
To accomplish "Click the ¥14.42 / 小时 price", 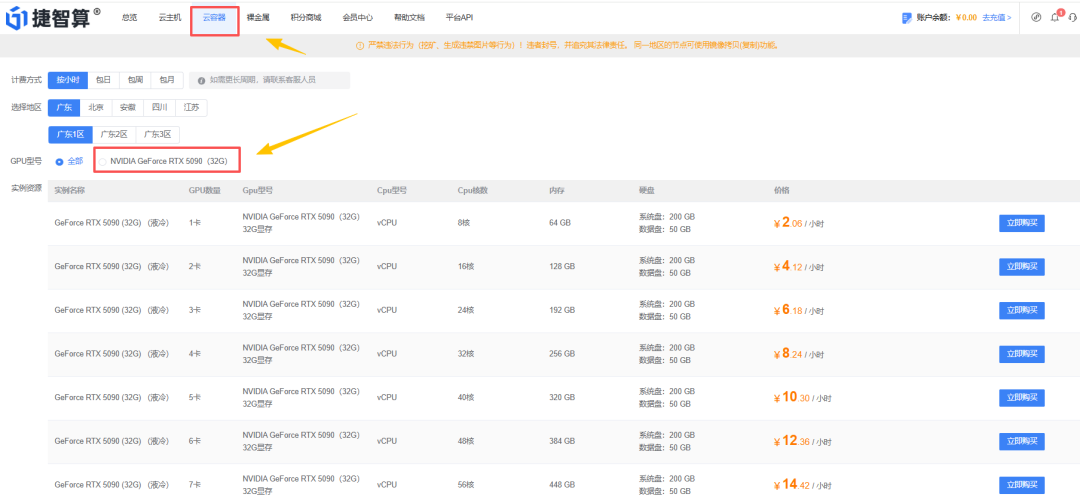I will tap(804, 485).
